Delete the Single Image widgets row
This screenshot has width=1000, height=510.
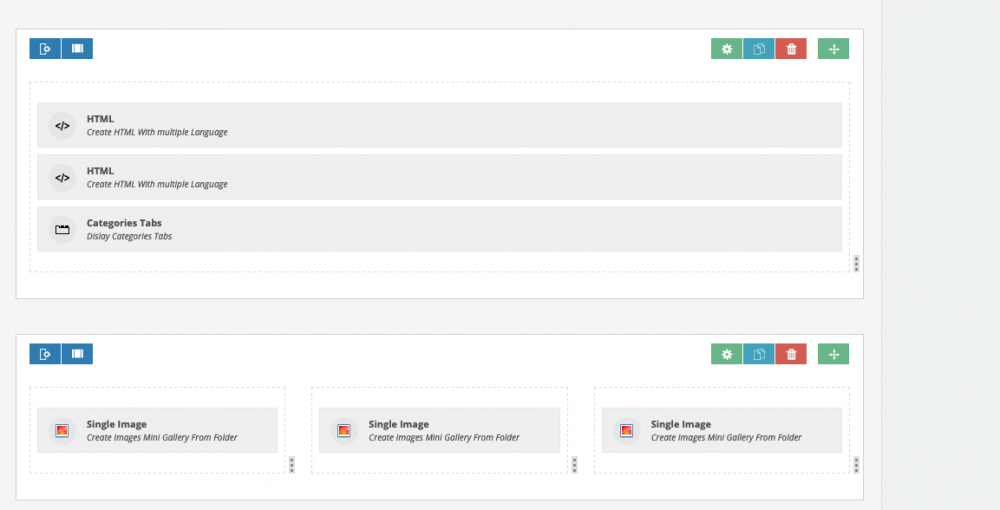click(x=791, y=354)
